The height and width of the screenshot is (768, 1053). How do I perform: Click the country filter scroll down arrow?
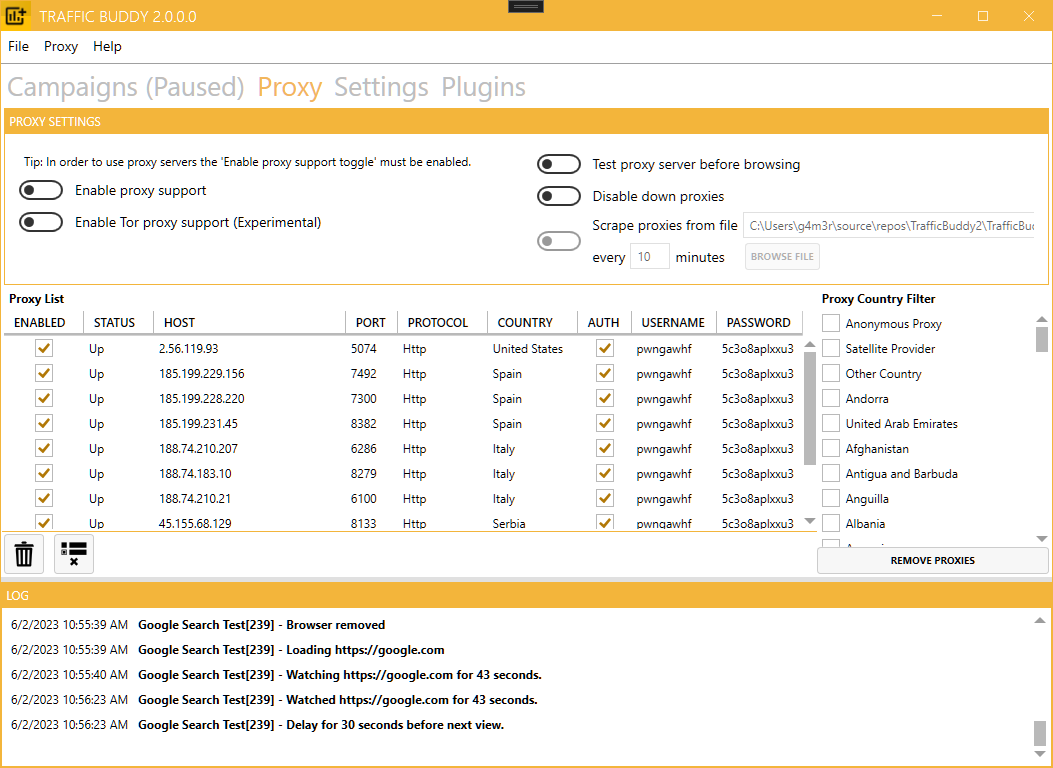click(1042, 538)
